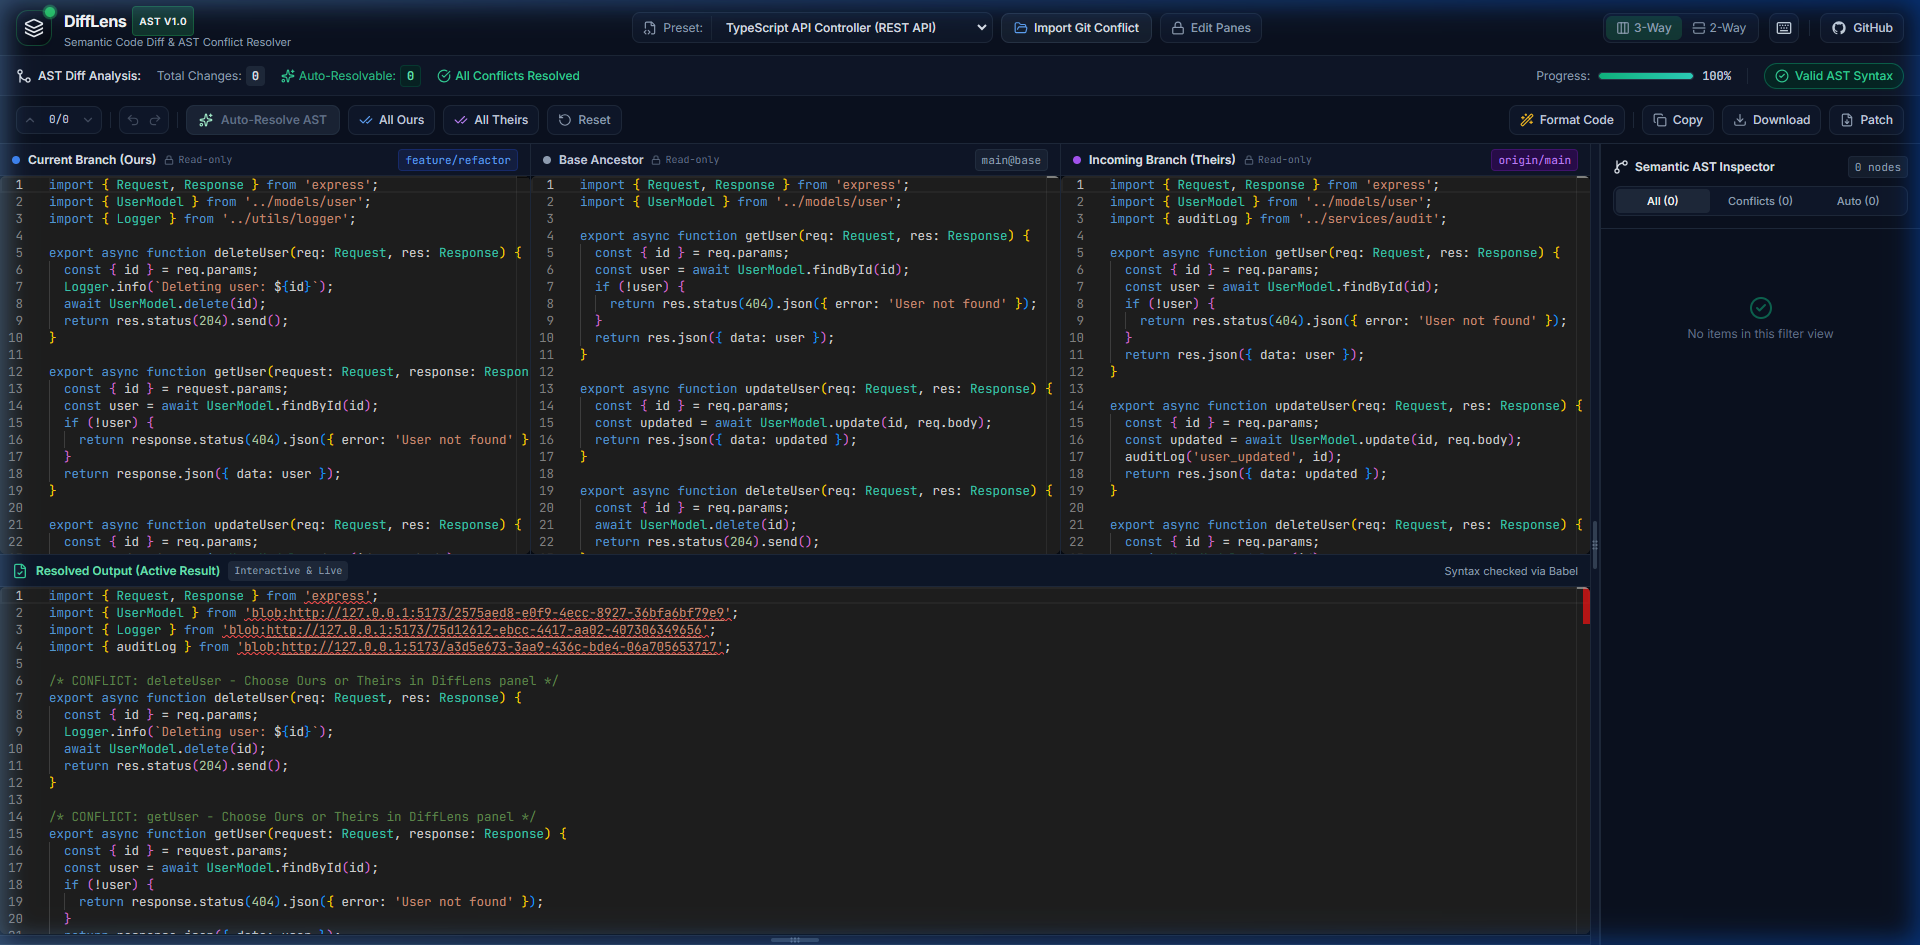Download the resolved file
The width and height of the screenshot is (1920, 945).
pyautogui.click(x=1772, y=120)
